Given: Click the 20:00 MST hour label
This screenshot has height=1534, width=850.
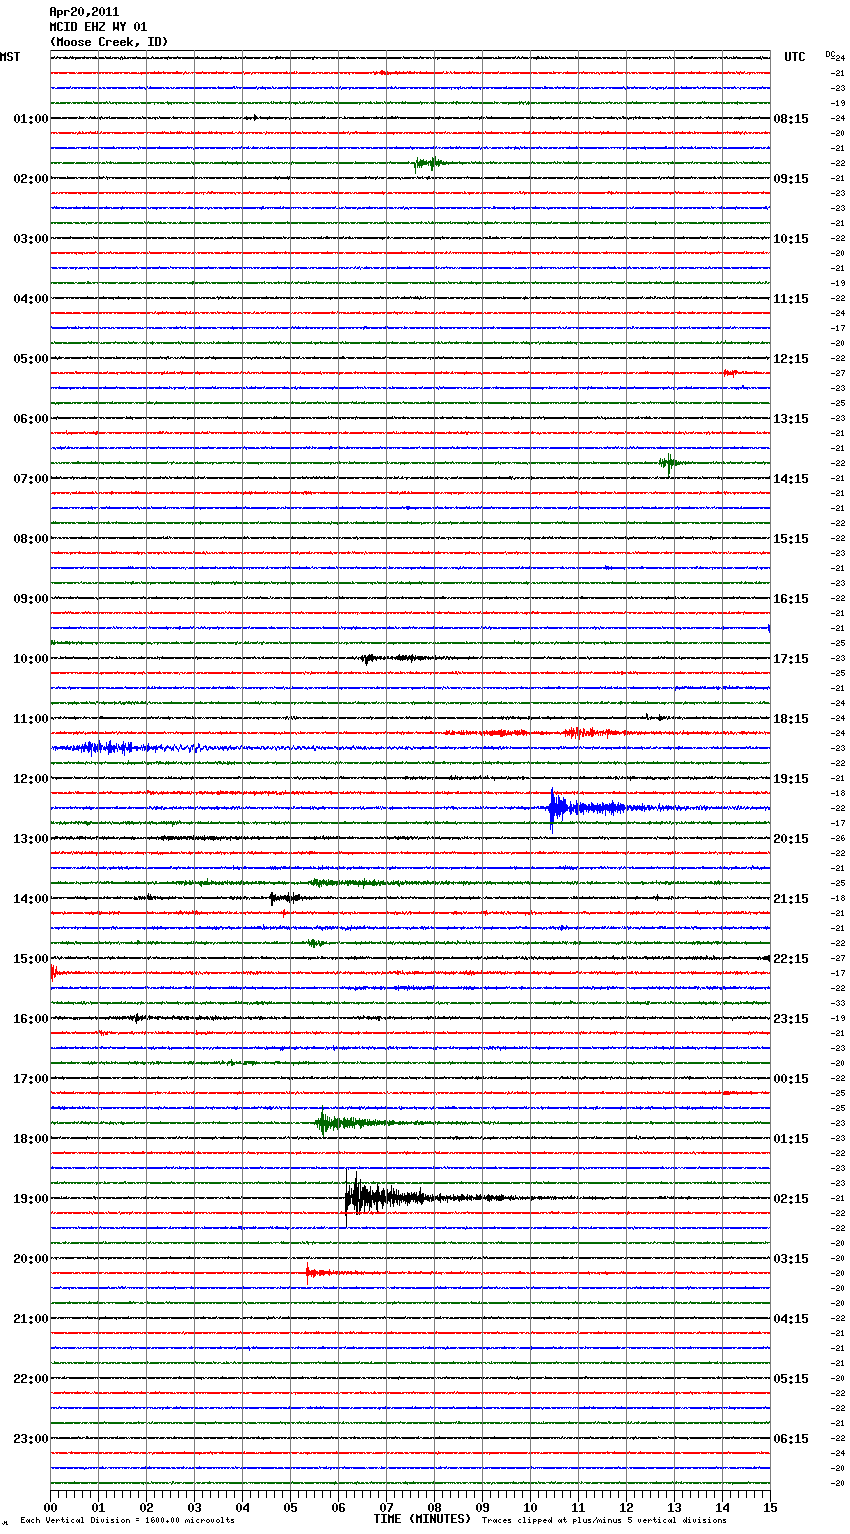Looking at the screenshot, I should 31,1259.
